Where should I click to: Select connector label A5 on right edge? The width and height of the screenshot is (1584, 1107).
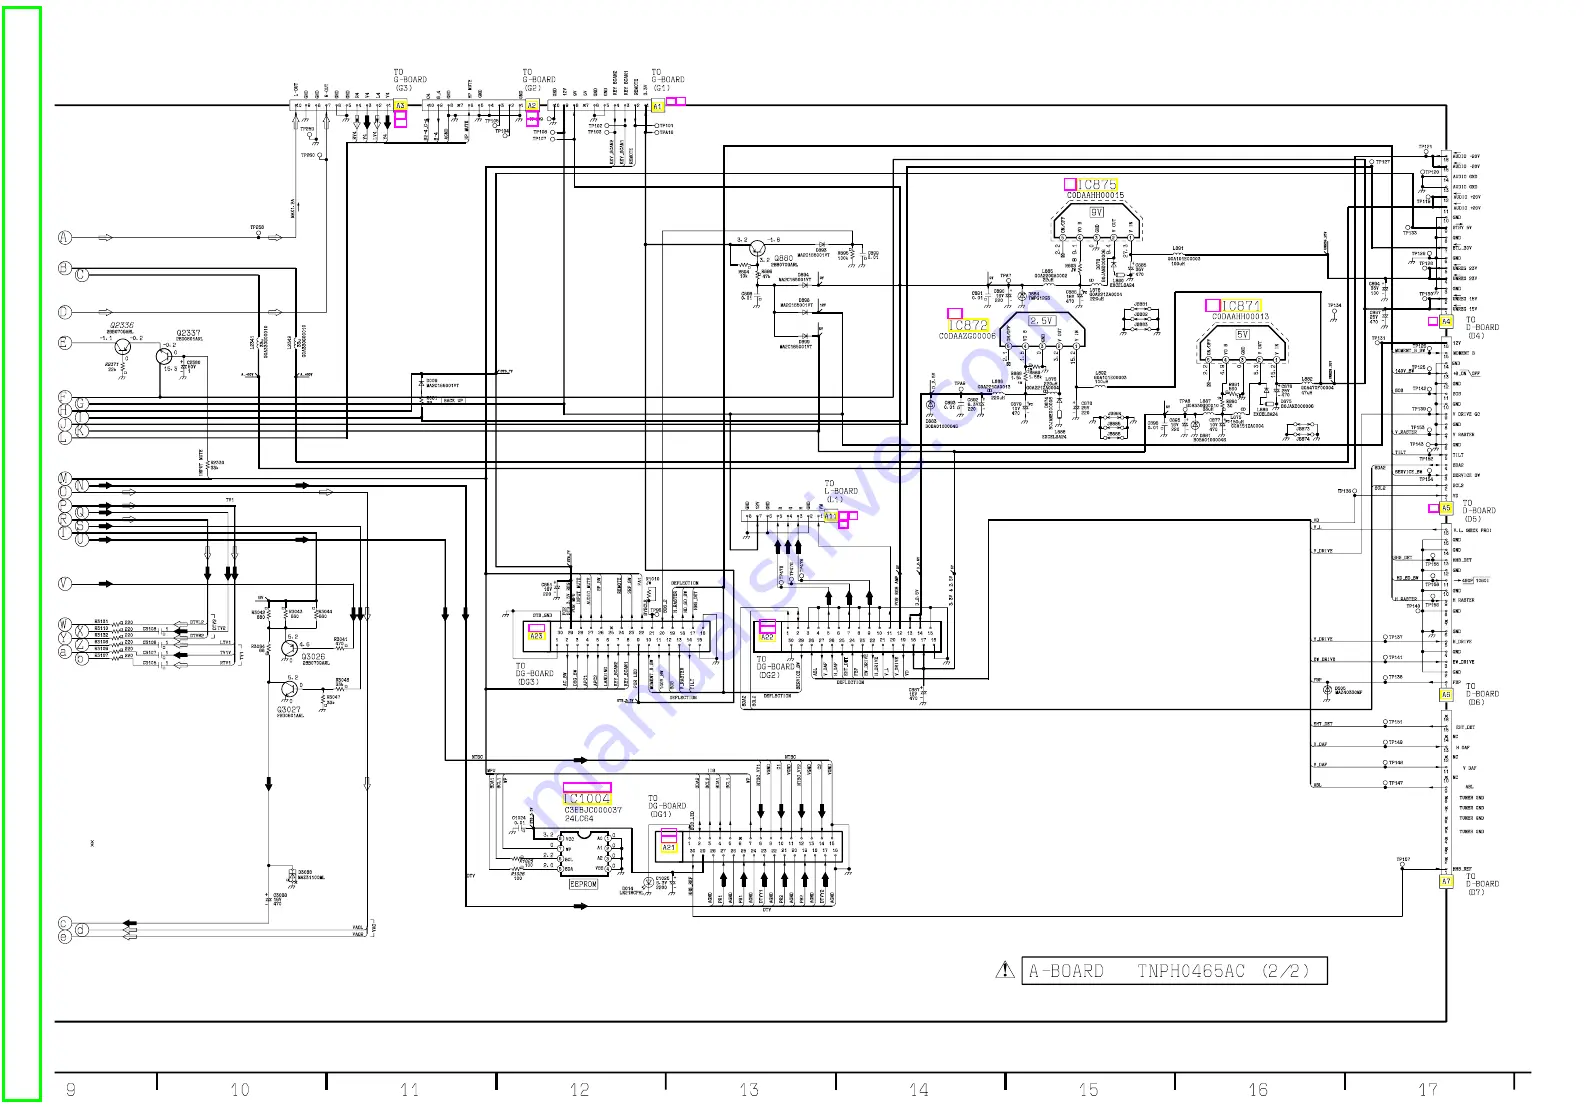(1446, 509)
